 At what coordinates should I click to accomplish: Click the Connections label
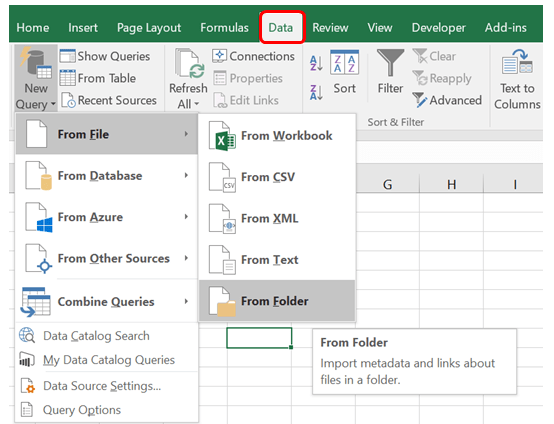click(262, 56)
